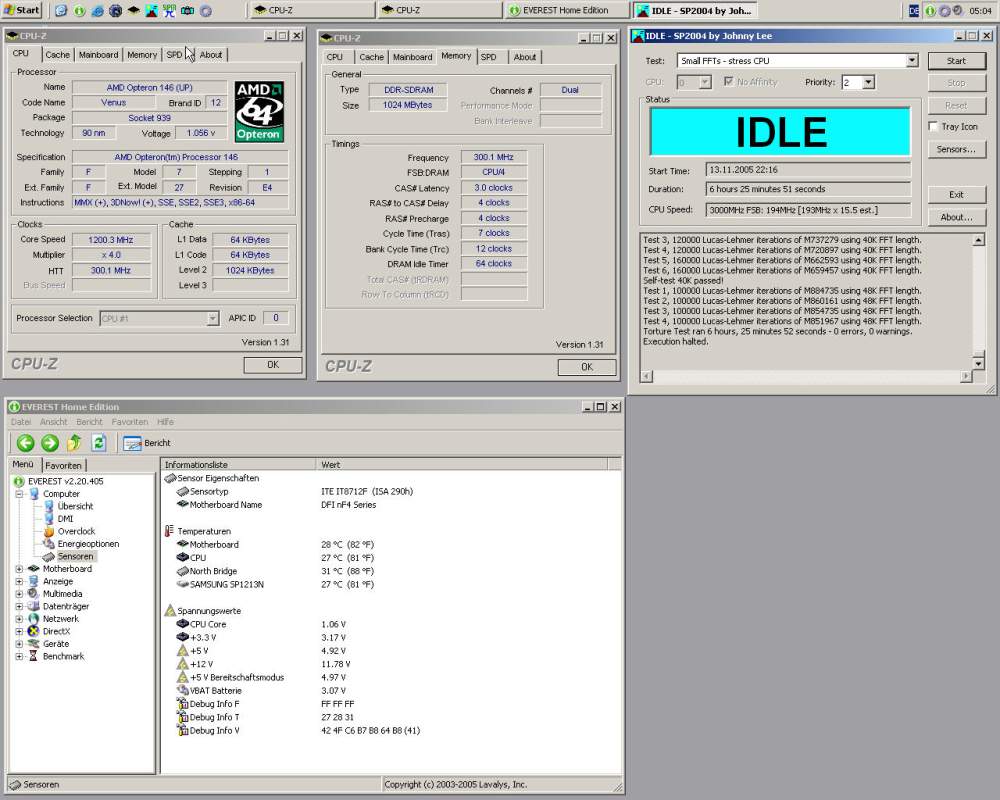Switch to the Menü tab in EVEREST

tap(23, 464)
